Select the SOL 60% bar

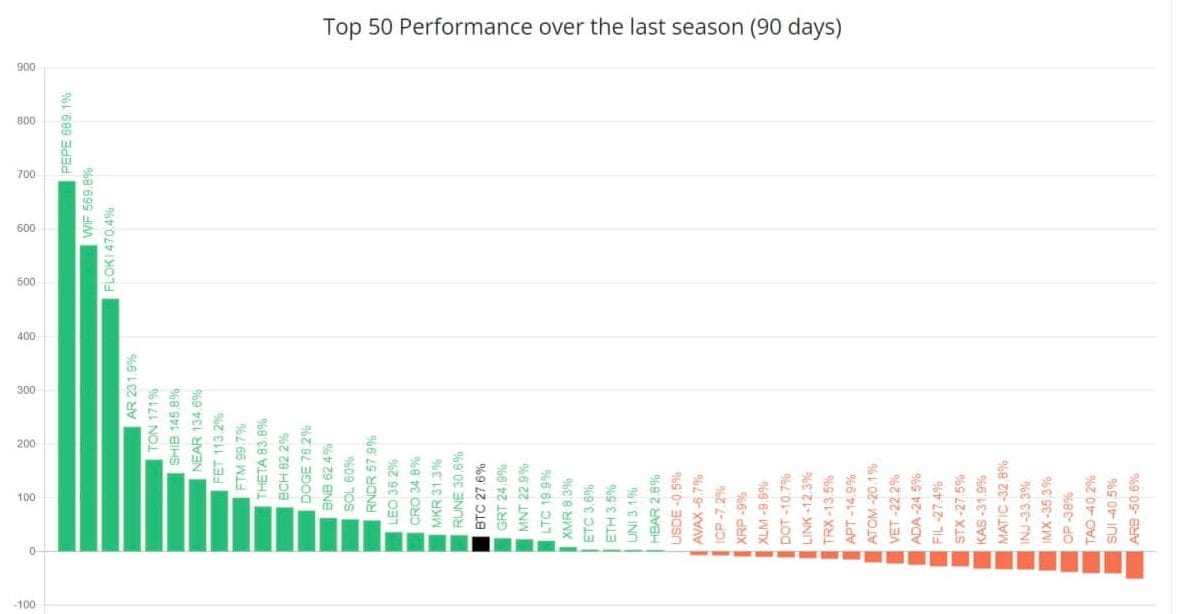(x=349, y=535)
